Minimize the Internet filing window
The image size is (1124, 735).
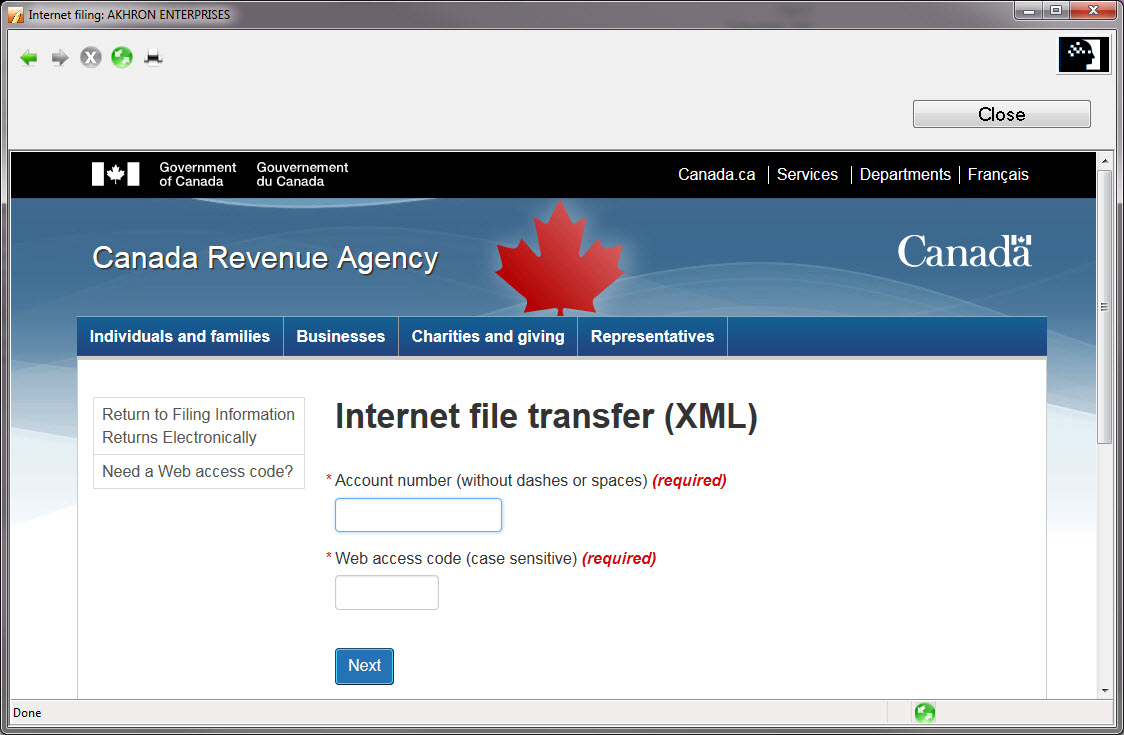pos(1029,11)
